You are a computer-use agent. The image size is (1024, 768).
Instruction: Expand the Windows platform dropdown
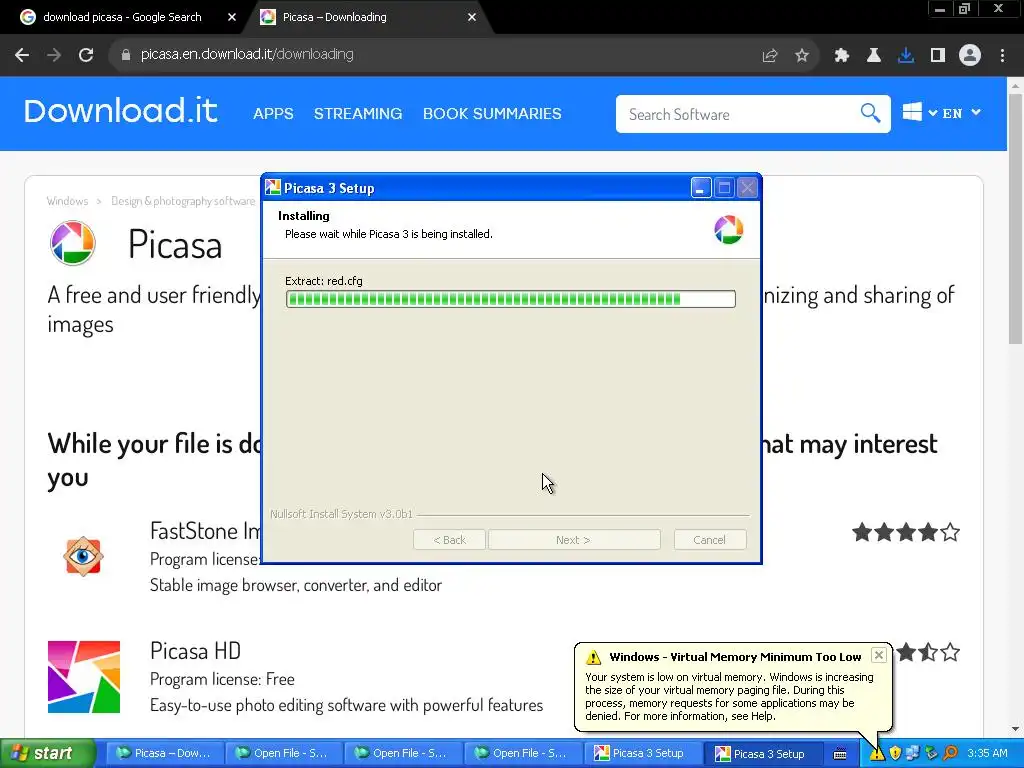[920, 112]
